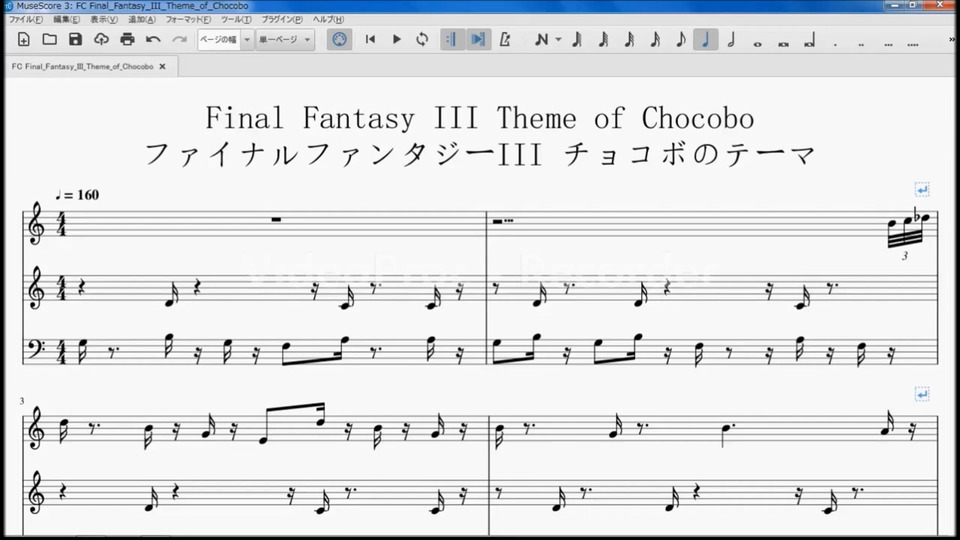
Task: Open the ヘルプ(H) menu
Action: coord(328,20)
